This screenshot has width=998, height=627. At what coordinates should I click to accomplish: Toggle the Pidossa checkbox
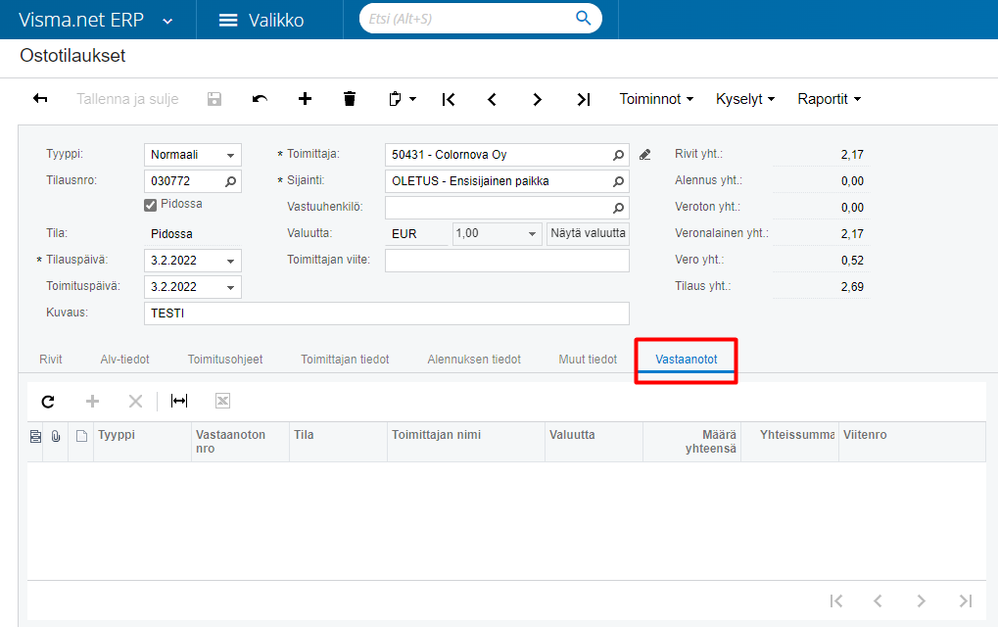150,205
